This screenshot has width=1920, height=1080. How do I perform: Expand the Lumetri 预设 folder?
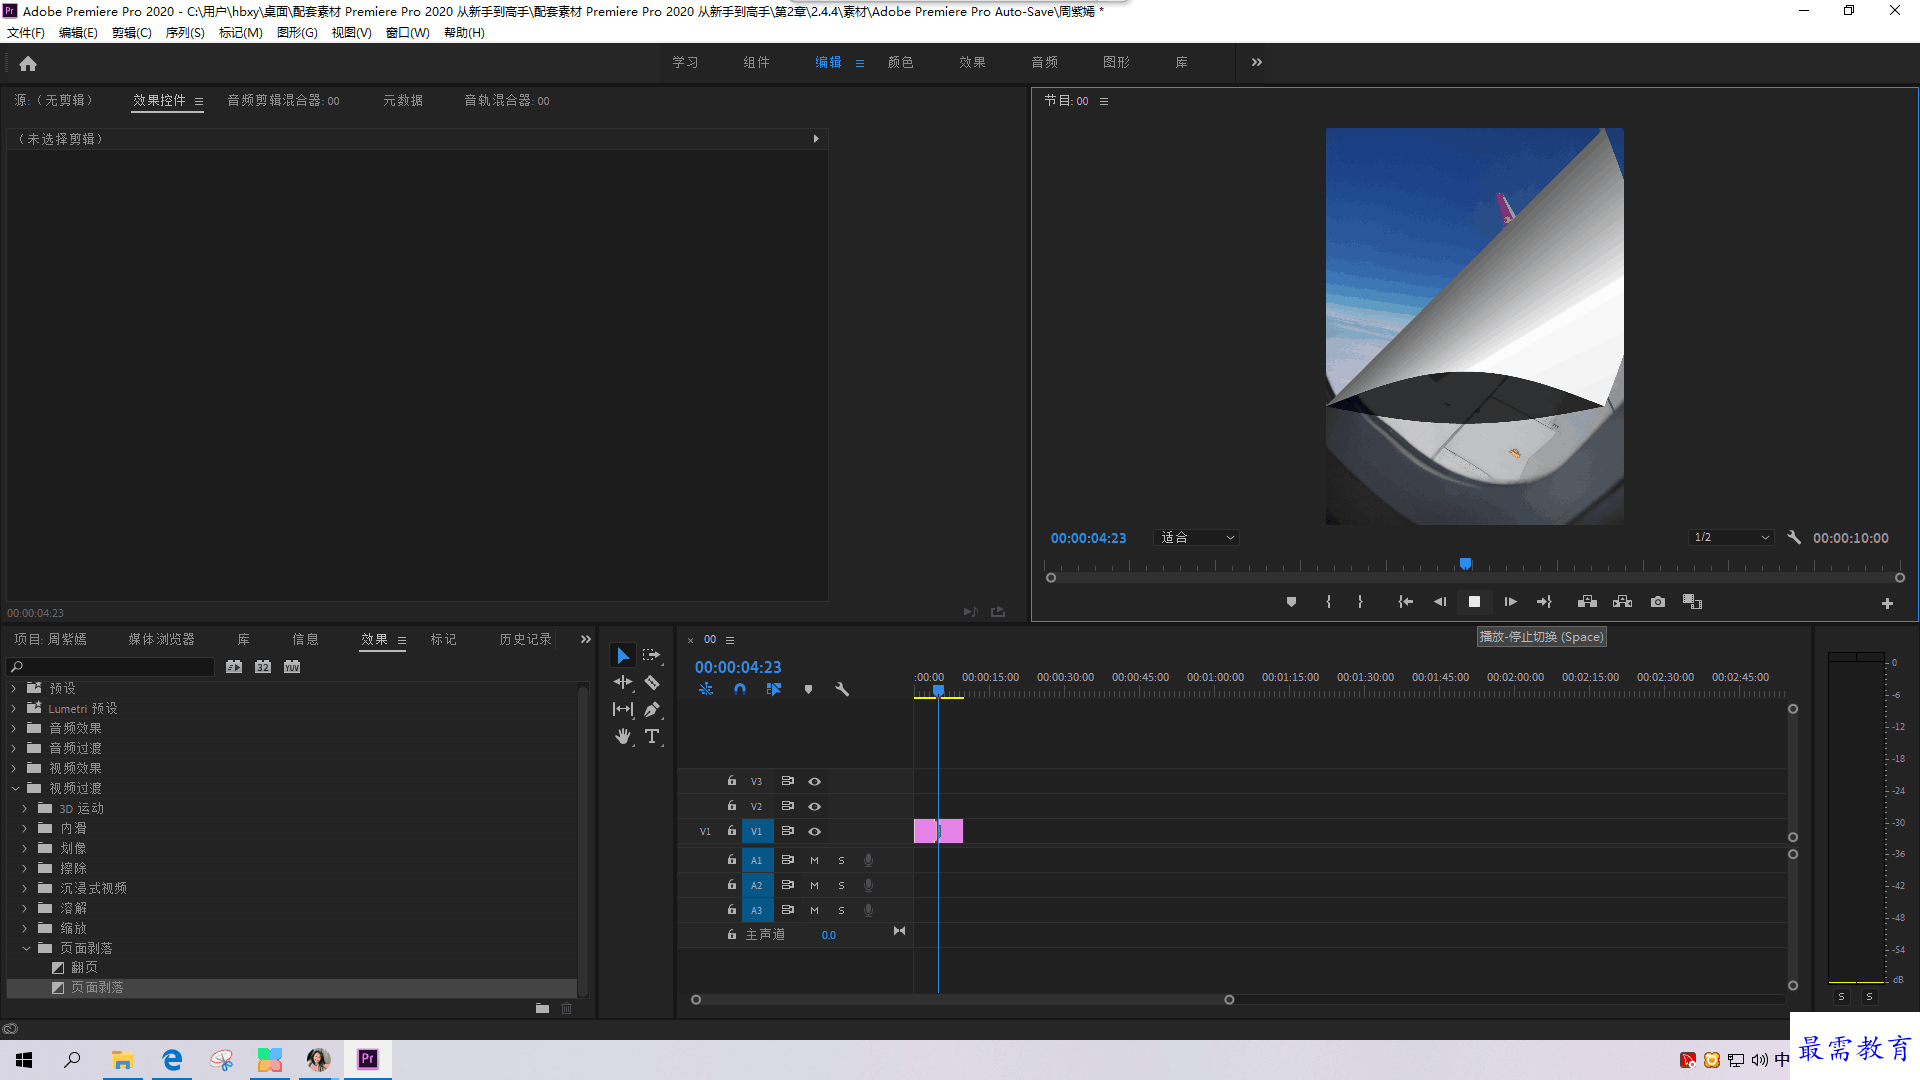[14, 708]
